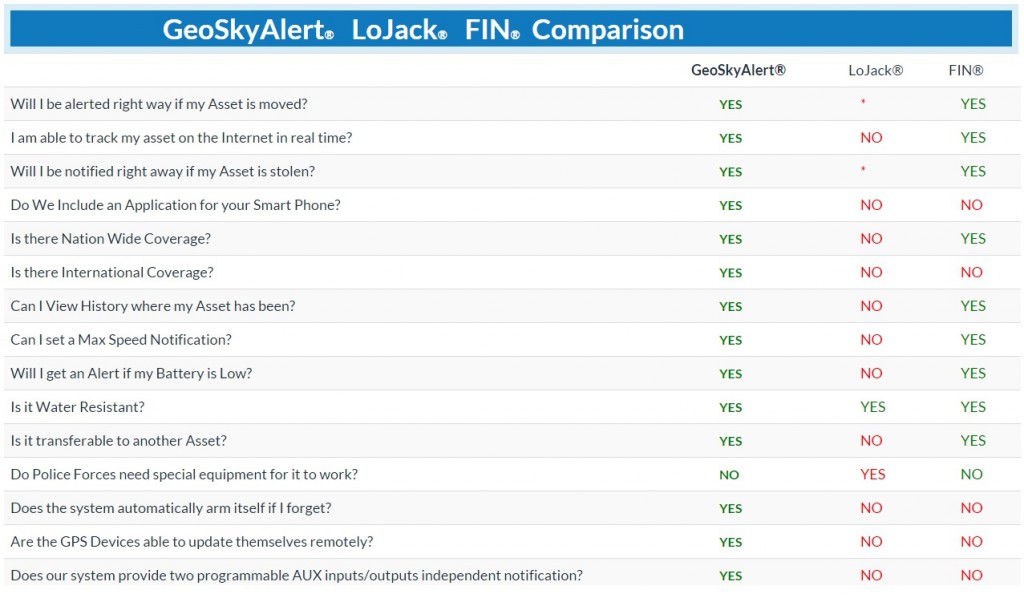
Task: Click FIN's YES for Nation Wide Coverage
Action: tap(973, 238)
